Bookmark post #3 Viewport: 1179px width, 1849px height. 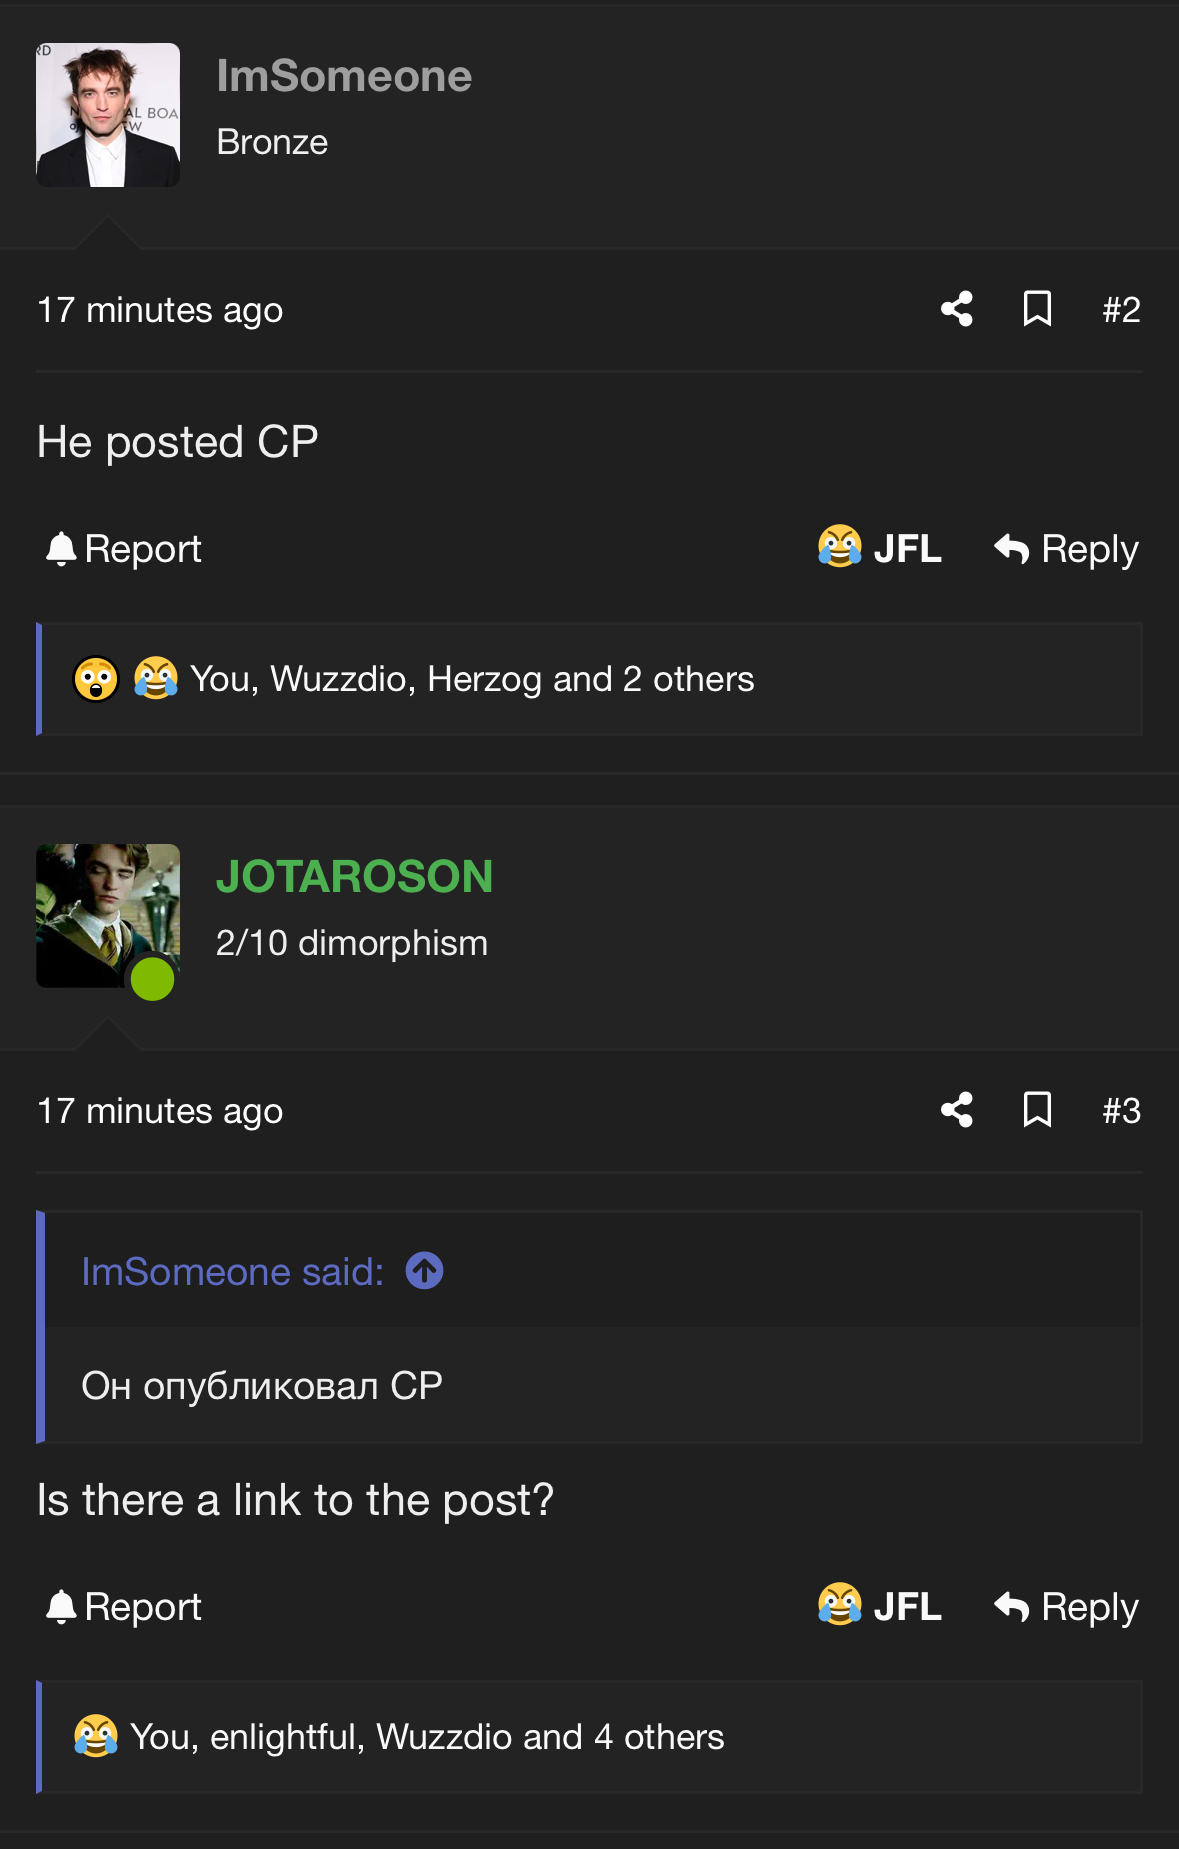pos(1037,1110)
